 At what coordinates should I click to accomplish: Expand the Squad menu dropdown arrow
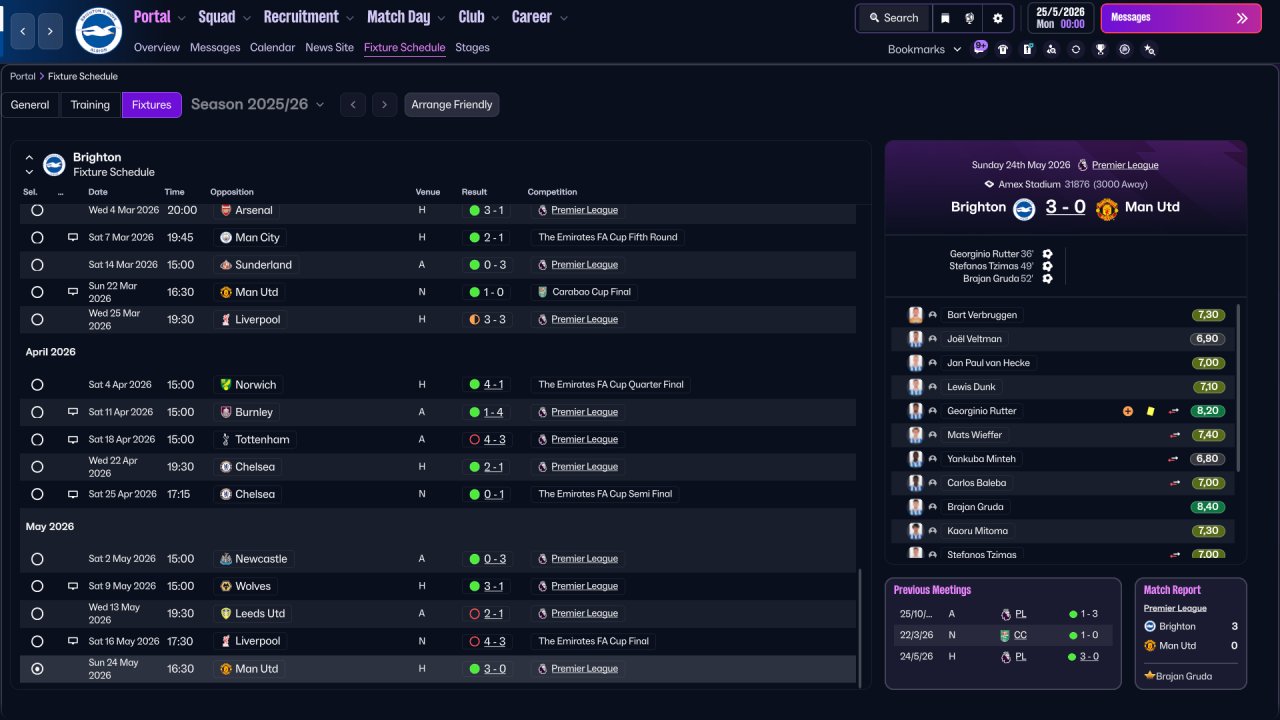(246, 18)
